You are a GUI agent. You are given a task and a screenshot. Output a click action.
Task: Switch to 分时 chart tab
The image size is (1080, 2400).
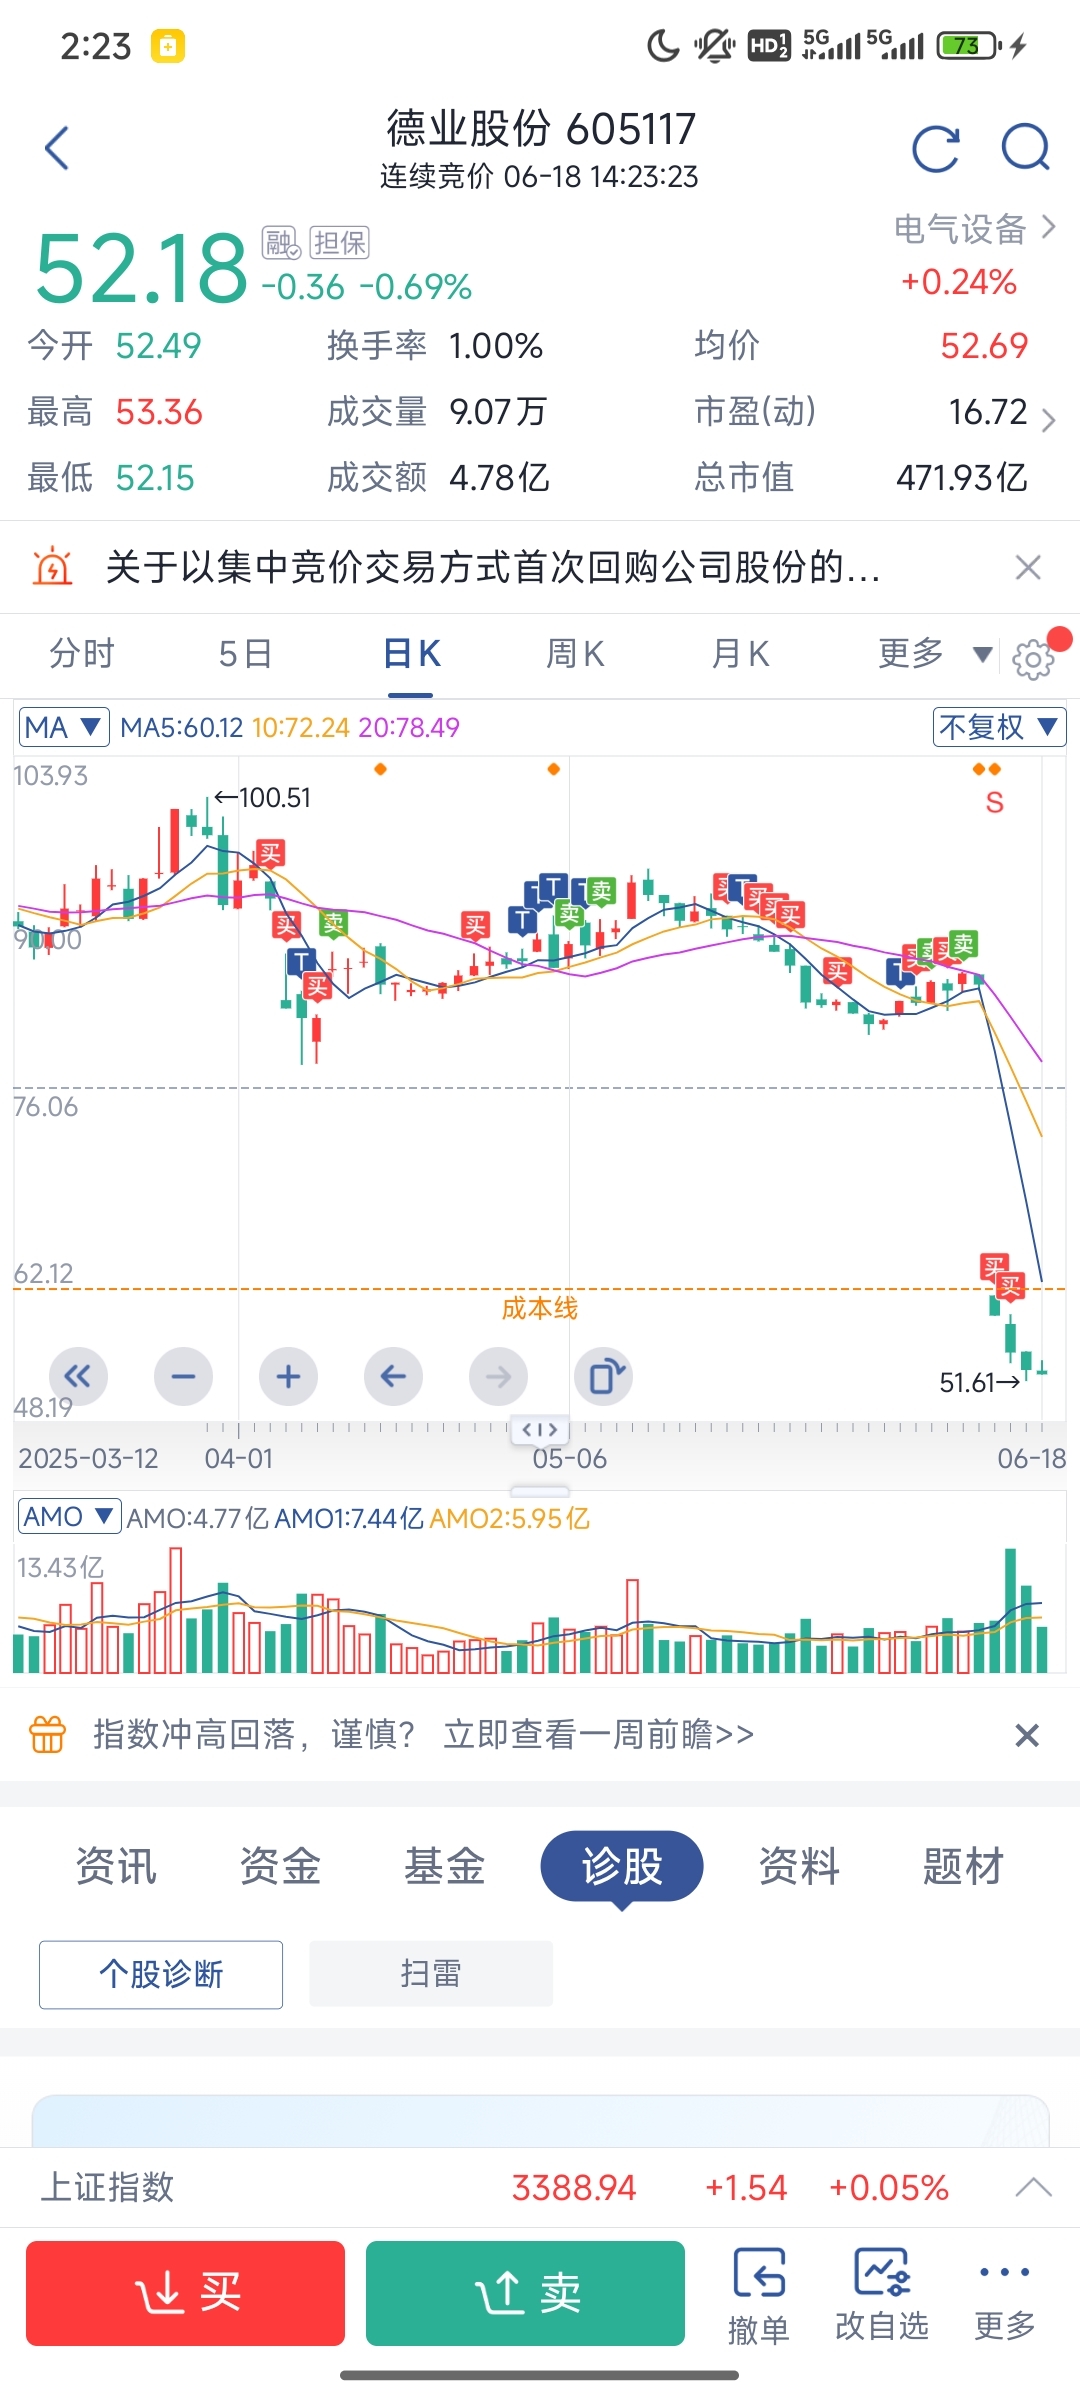click(x=82, y=654)
